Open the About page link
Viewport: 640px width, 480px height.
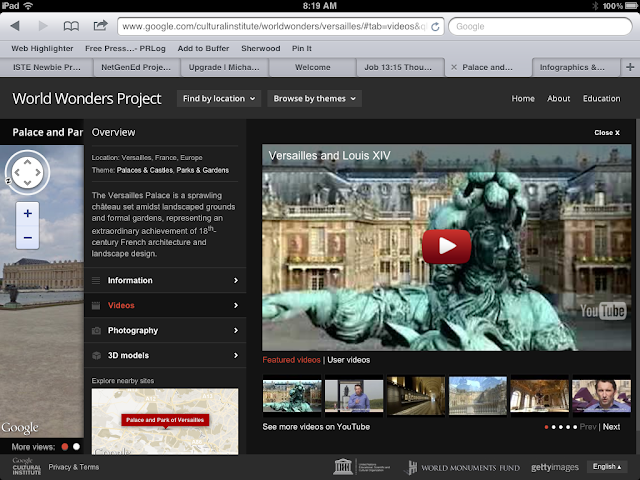(559, 98)
